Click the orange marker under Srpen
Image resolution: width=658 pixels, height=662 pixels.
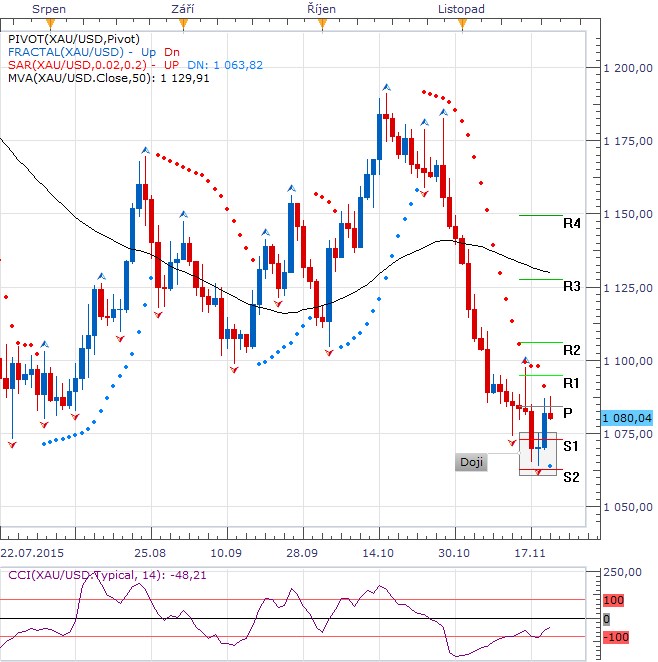(50, 24)
